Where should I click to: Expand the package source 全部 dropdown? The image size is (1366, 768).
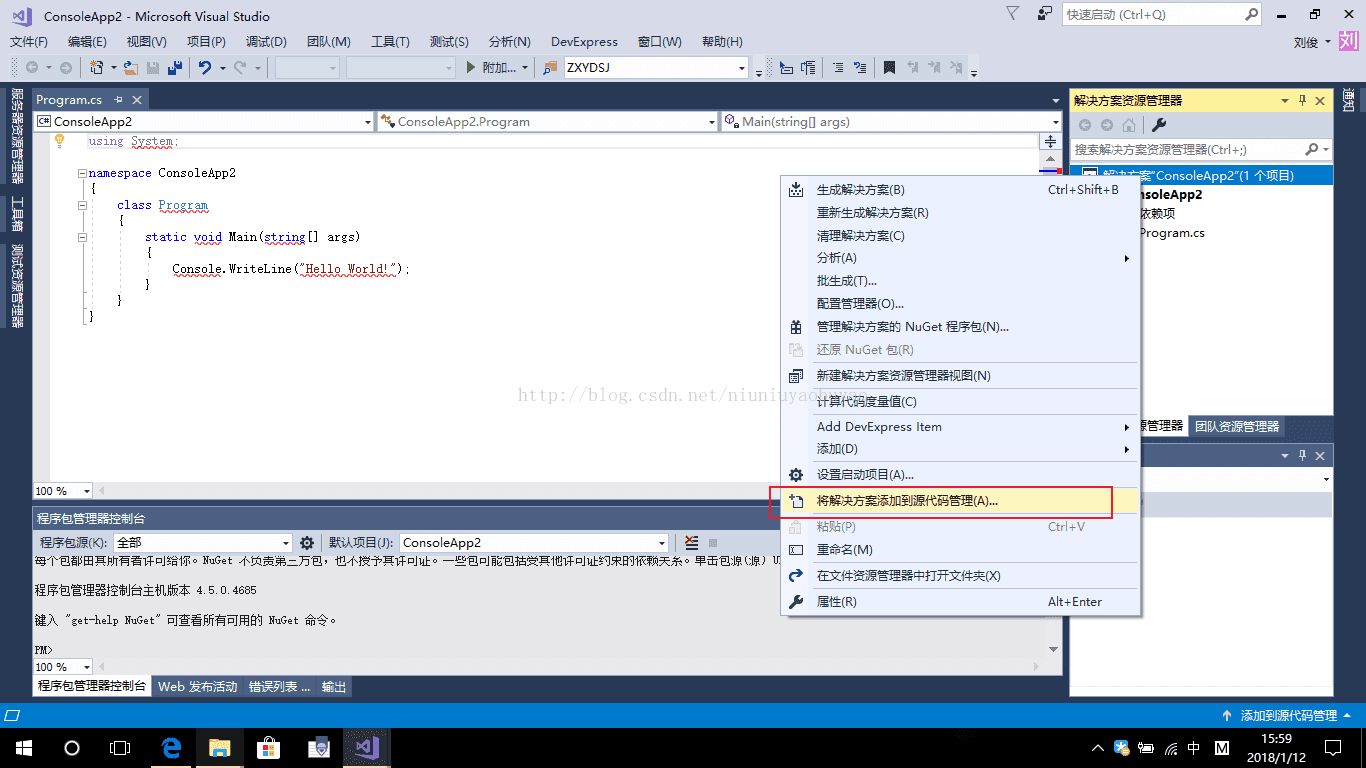coord(285,543)
